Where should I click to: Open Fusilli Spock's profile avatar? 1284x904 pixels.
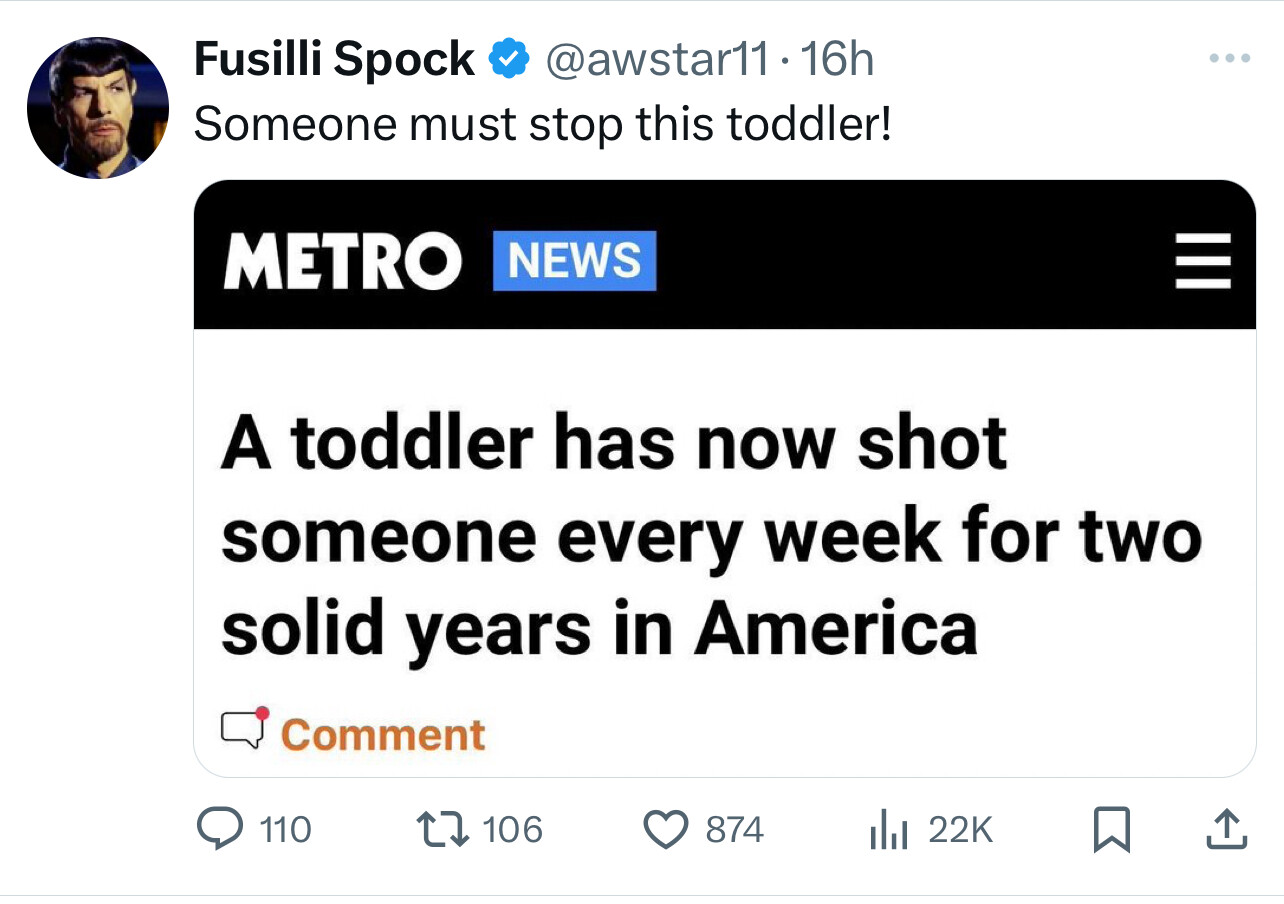click(98, 108)
